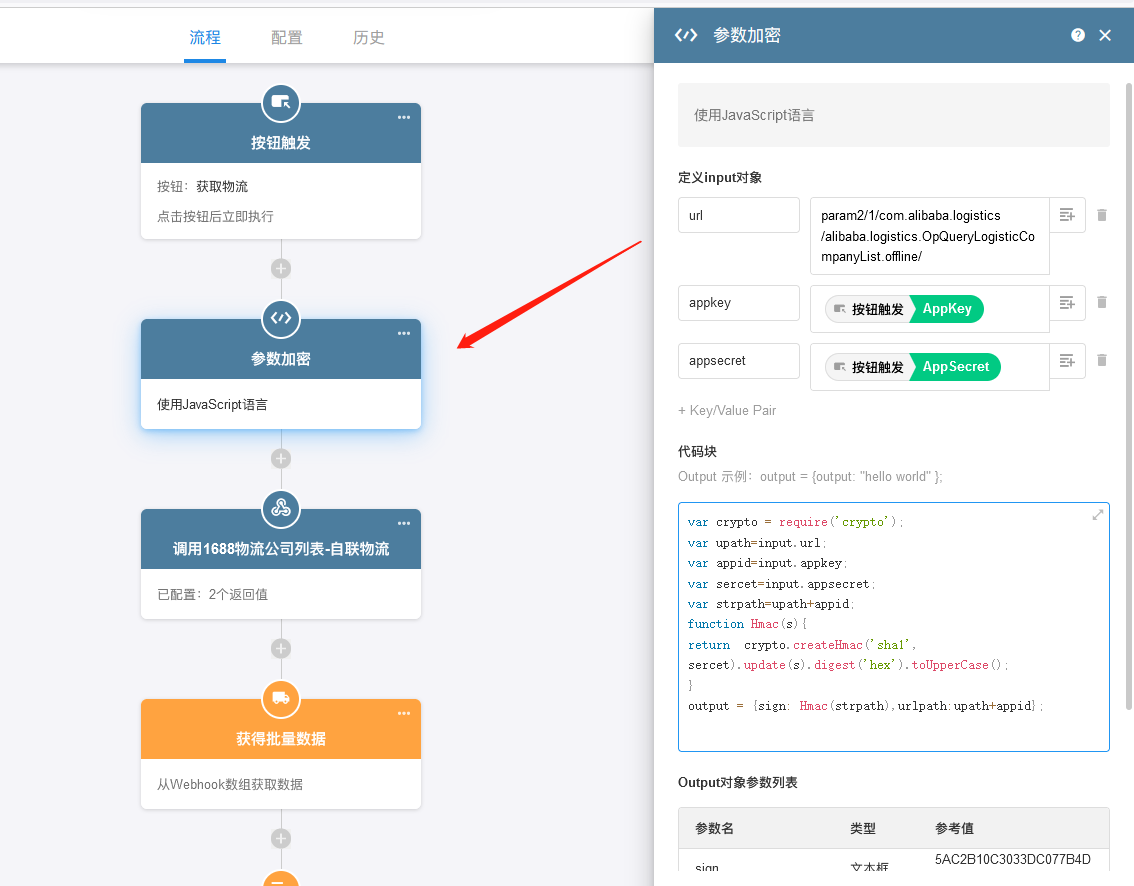Delete the appsecret input pair
Screen dimensions: 1134x886
[x=1101, y=360]
